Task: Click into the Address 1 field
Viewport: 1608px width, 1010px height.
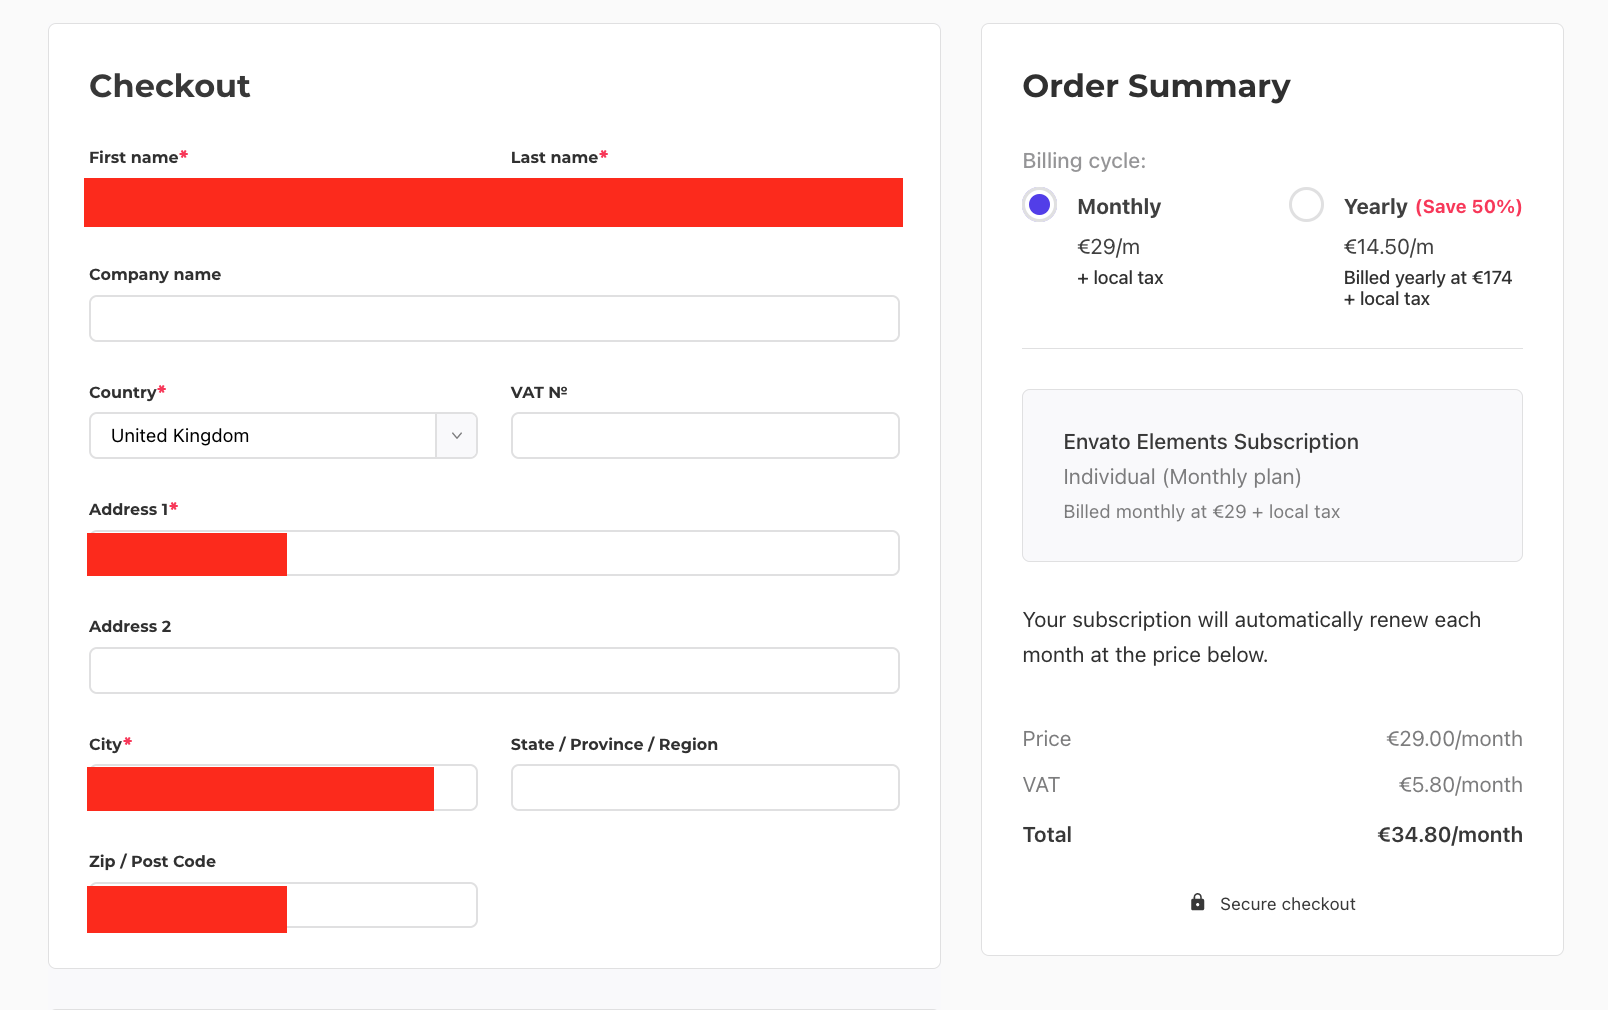Action: click(x=494, y=553)
